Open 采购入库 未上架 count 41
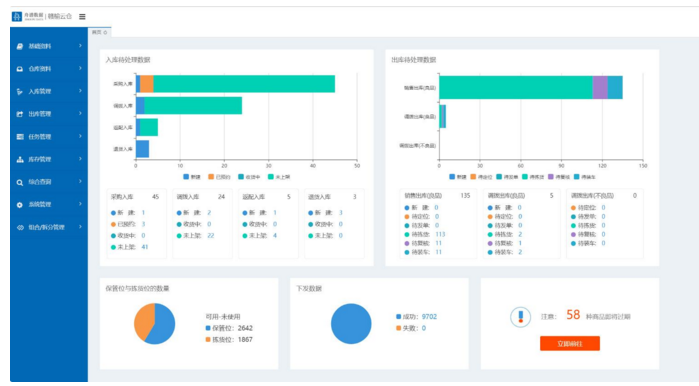699x386 pixels. click(145, 247)
